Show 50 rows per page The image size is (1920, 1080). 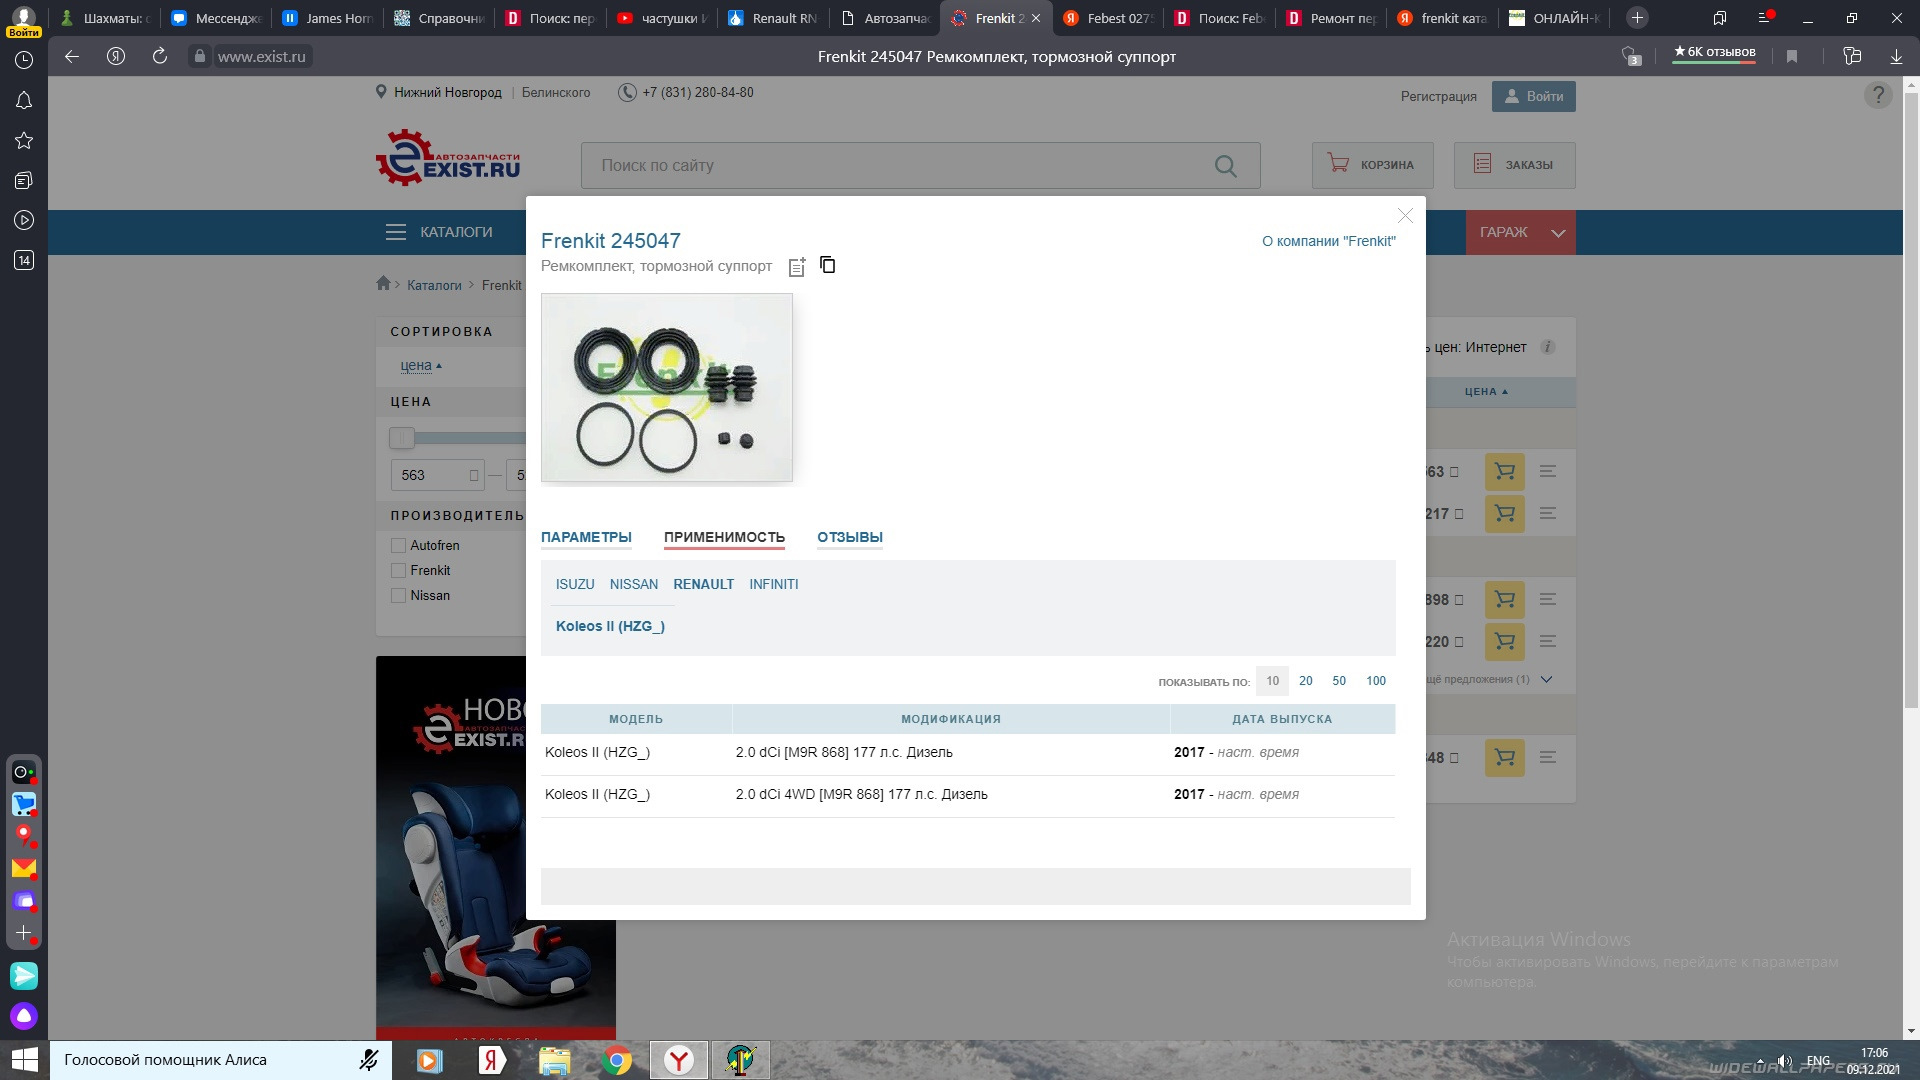pyautogui.click(x=1338, y=681)
